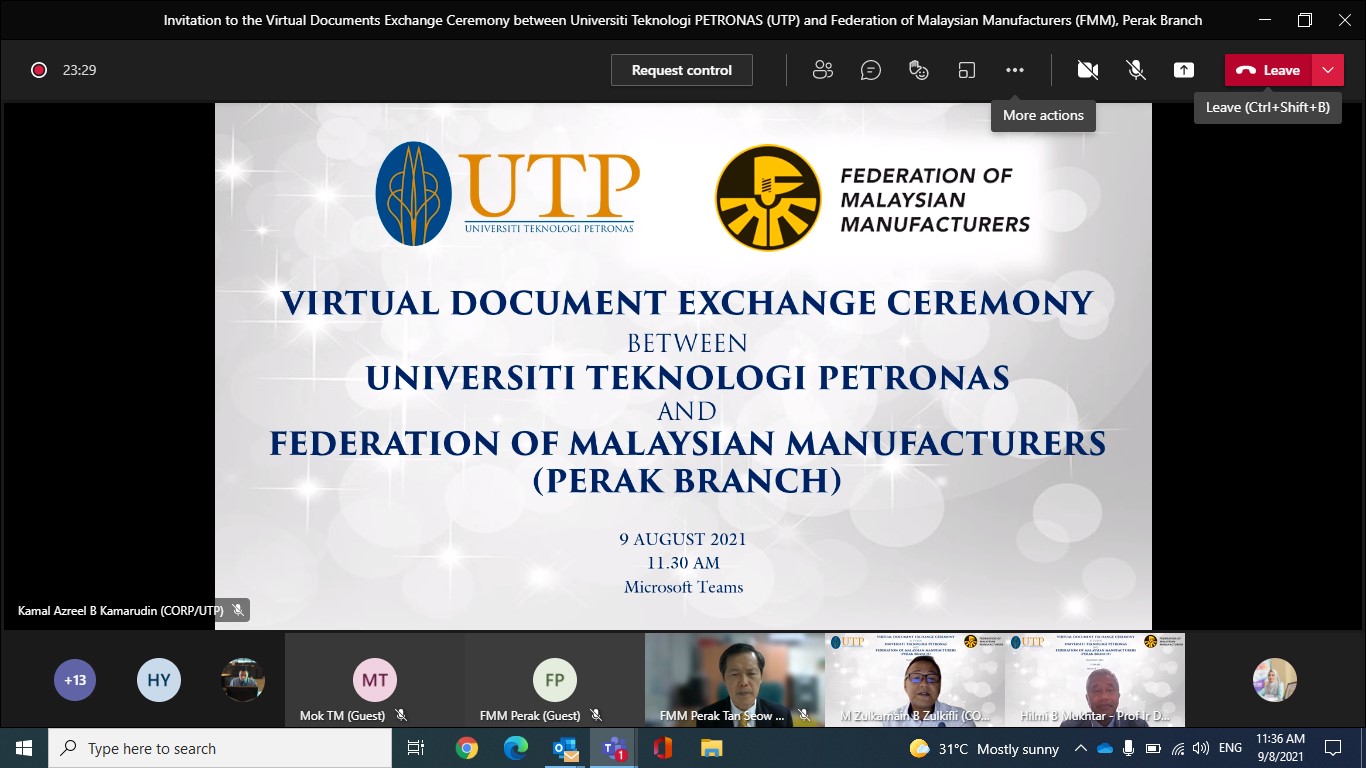Open Microsoft Teams taskbar icon

[614, 748]
